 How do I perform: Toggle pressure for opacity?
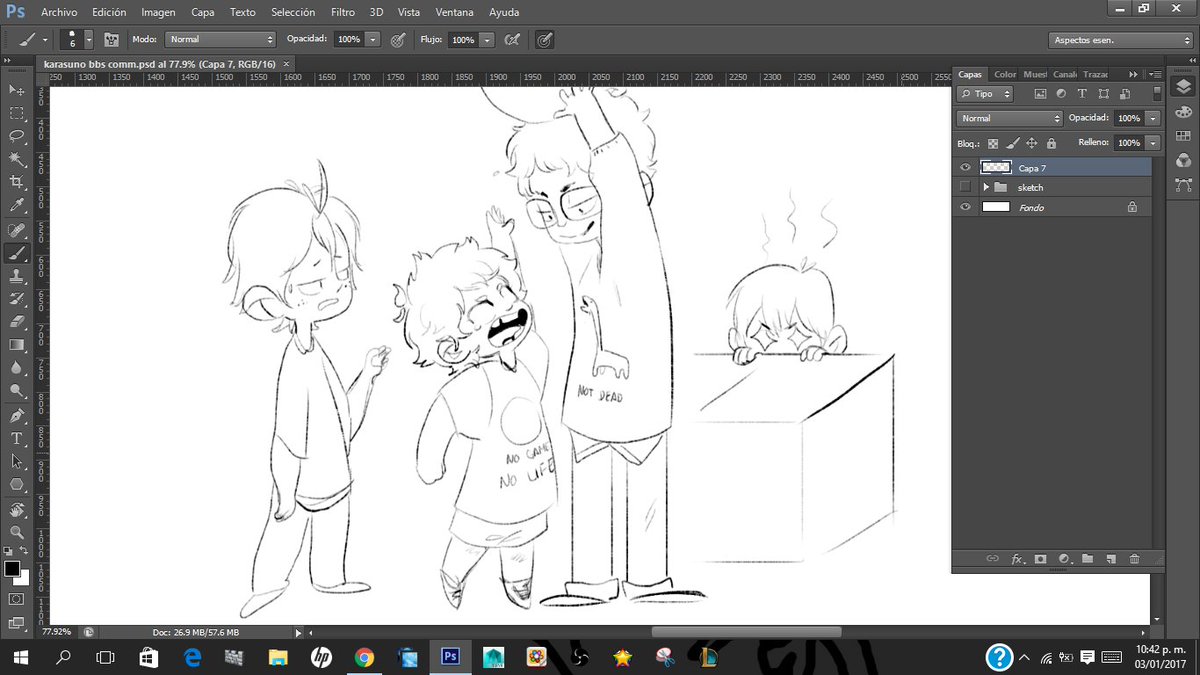click(397, 40)
